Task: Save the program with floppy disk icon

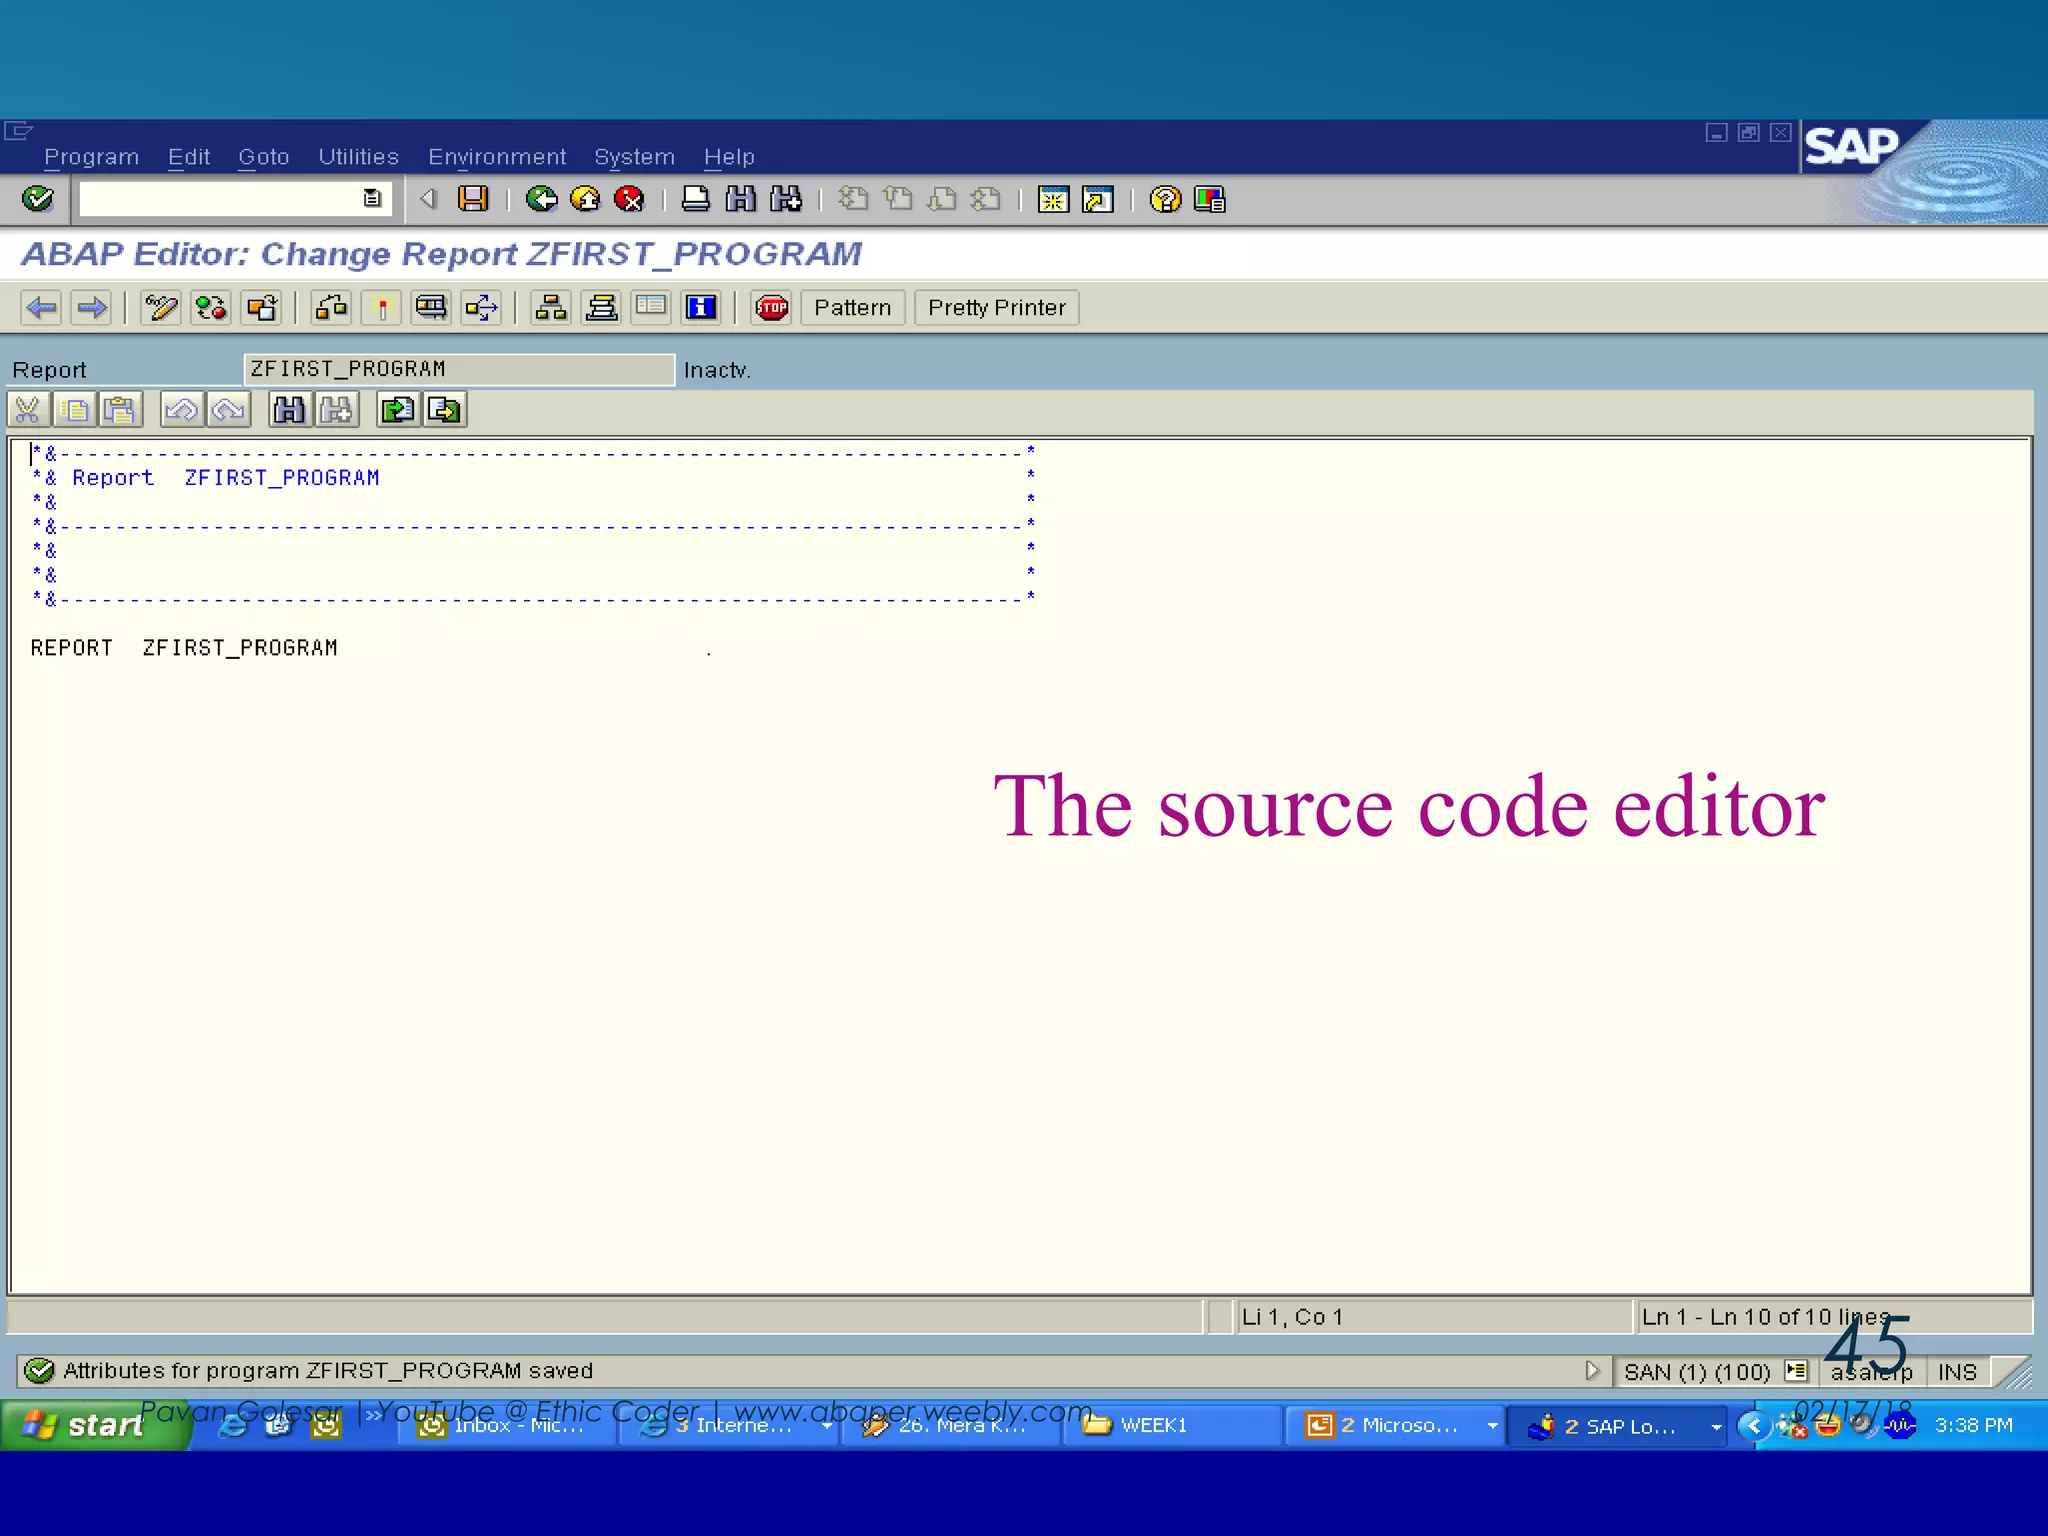Action: point(473,199)
